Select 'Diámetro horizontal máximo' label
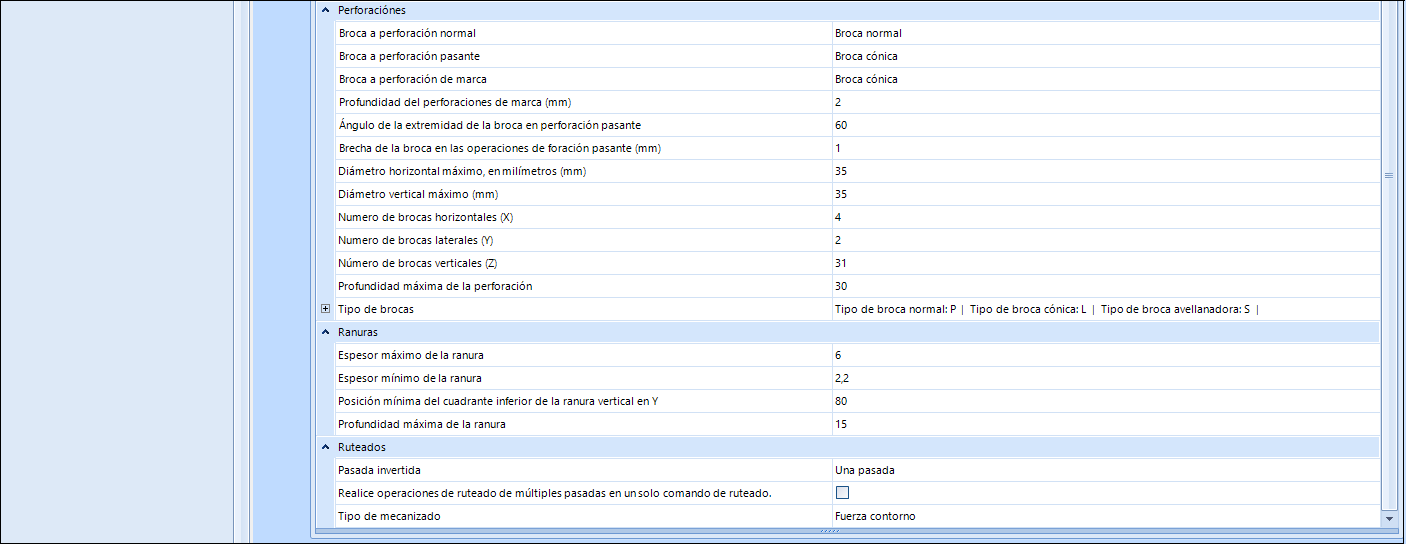1406x544 pixels. (462, 171)
